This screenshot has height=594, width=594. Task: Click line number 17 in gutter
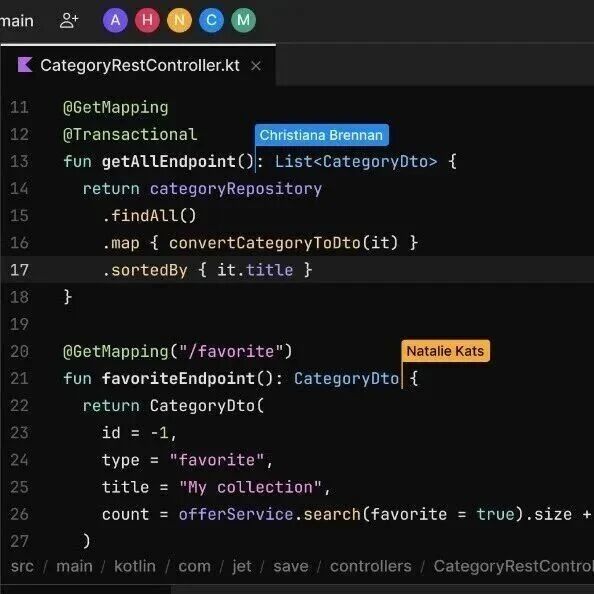(20, 270)
